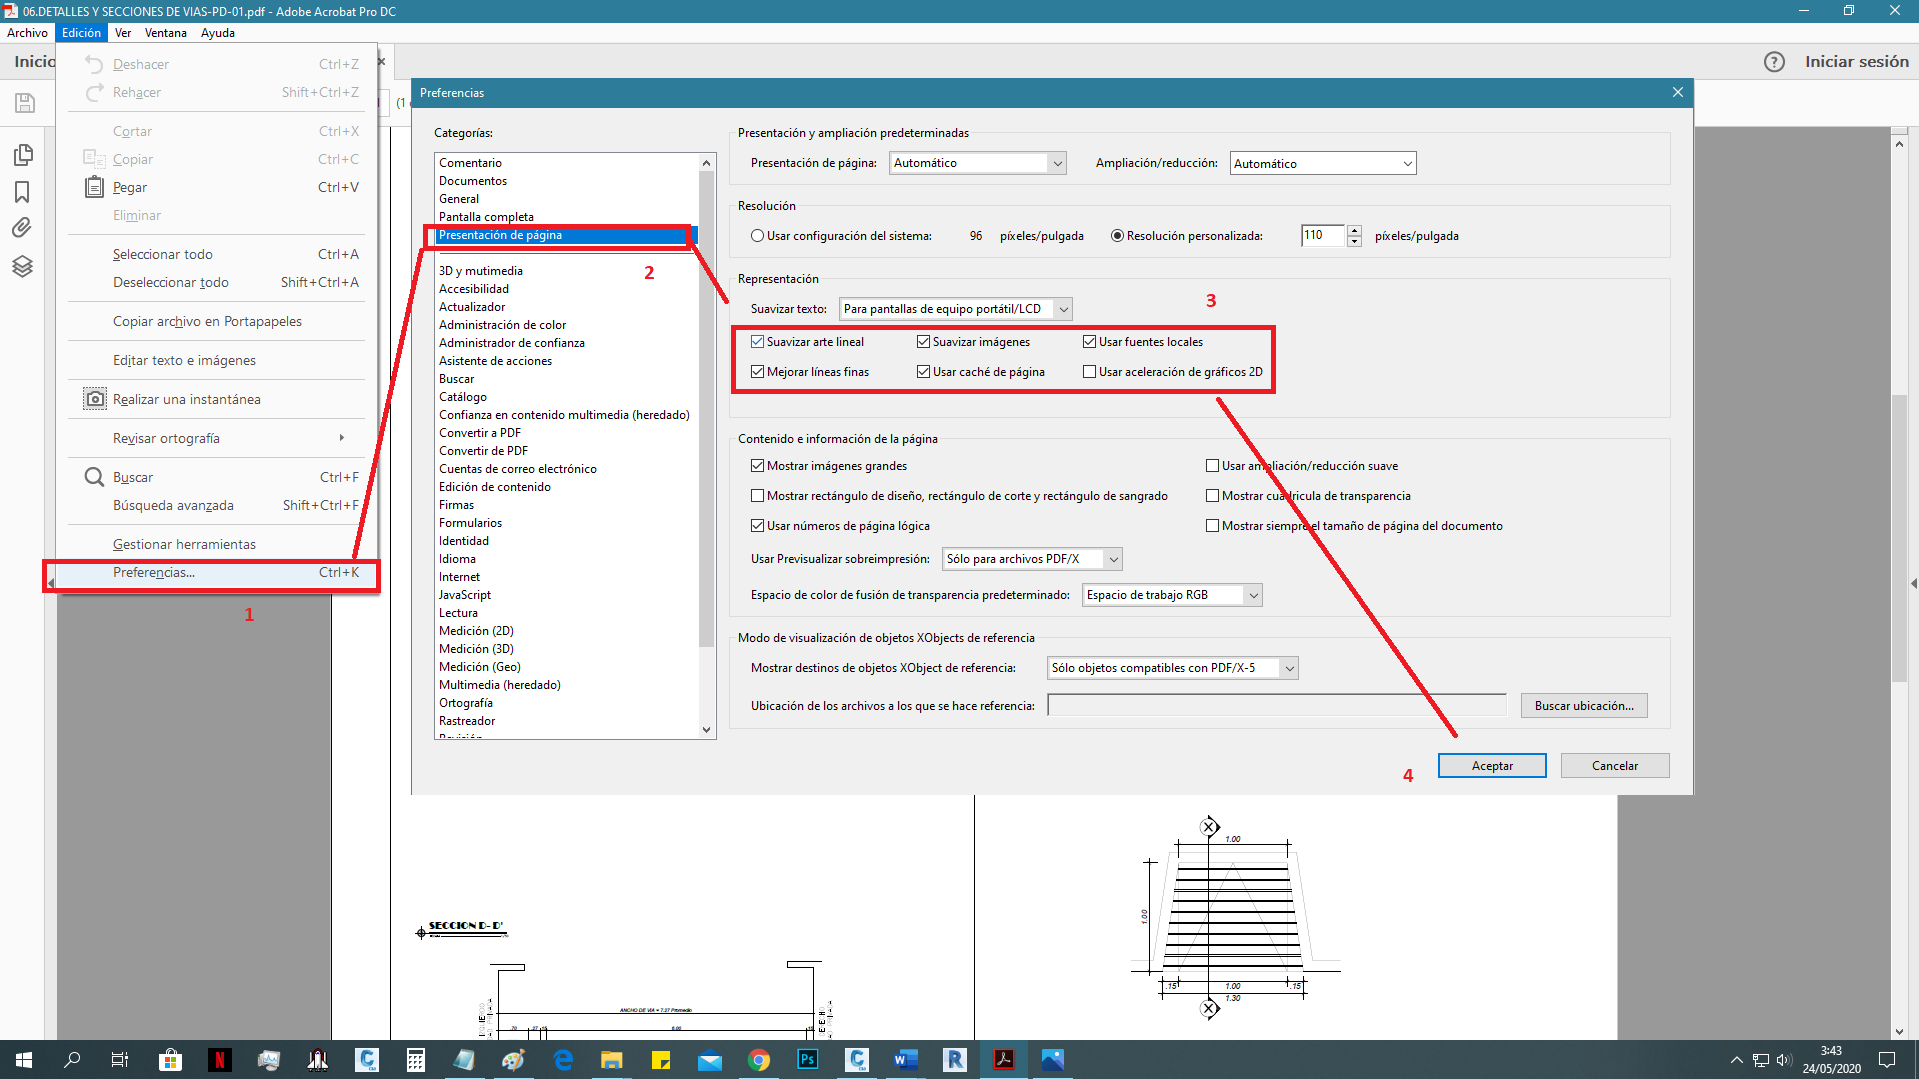Image resolution: width=1919 pixels, height=1079 pixels.
Task: Click the Buscar ubicación button
Action: (x=1584, y=705)
